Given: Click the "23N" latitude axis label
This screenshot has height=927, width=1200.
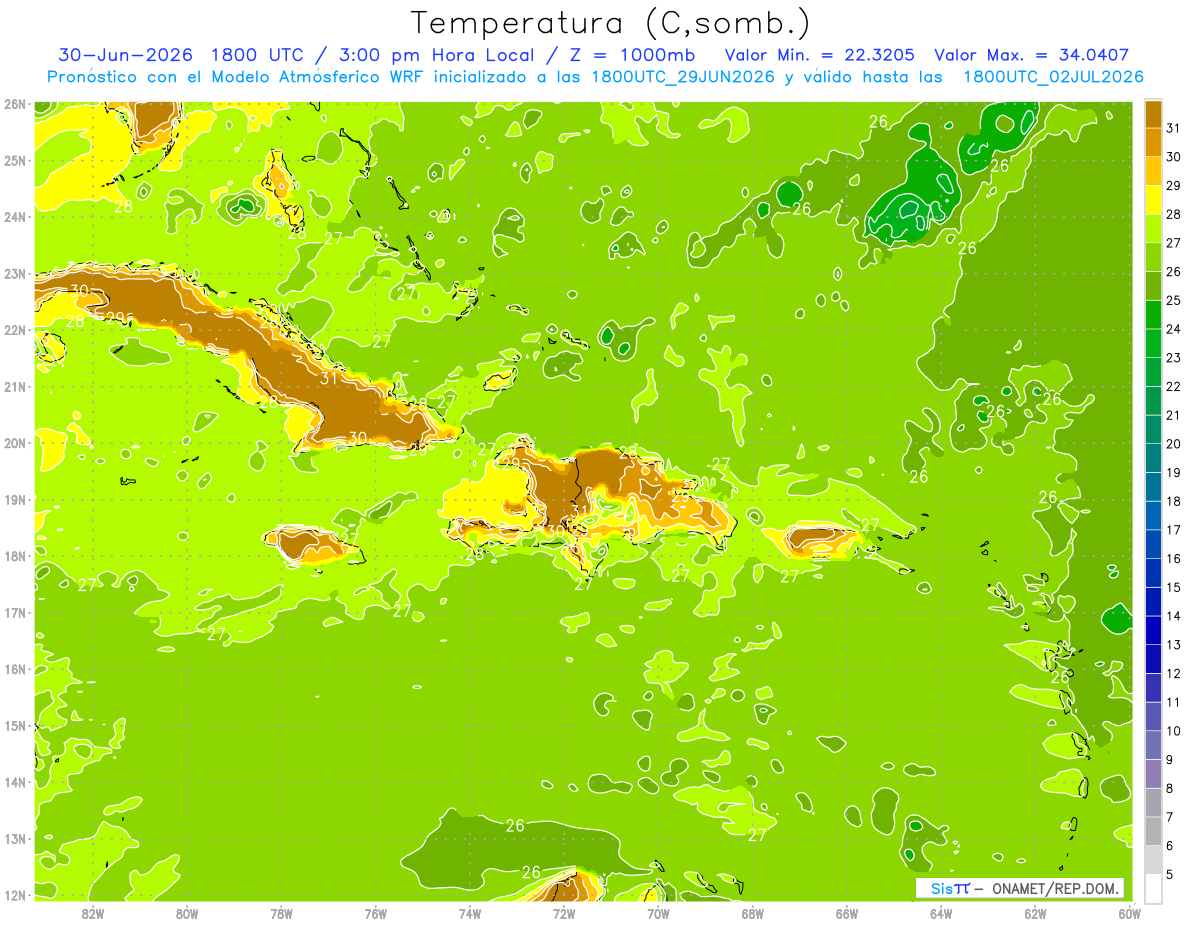Looking at the screenshot, I should (x=15, y=273).
